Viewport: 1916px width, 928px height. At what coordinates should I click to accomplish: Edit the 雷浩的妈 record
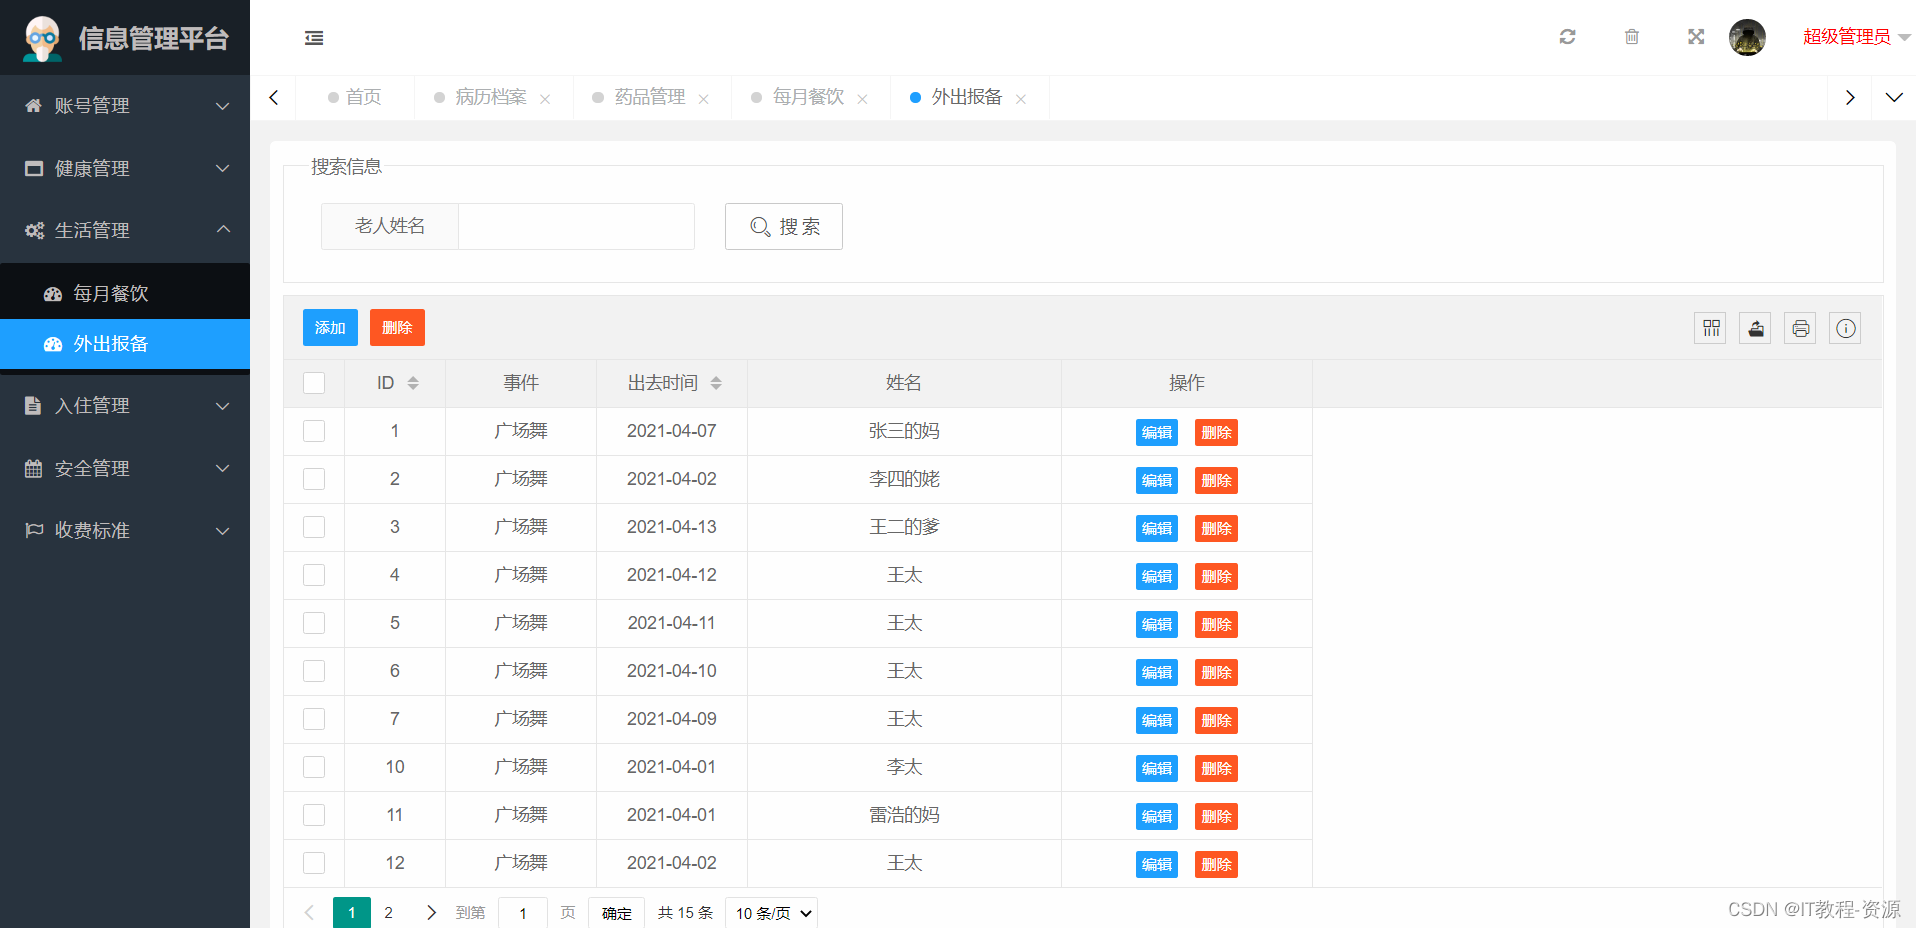tap(1157, 816)
